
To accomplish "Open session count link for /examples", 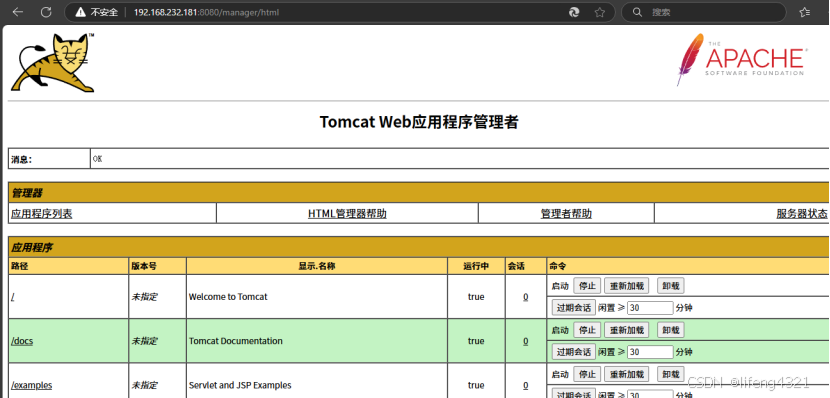I will (x=526, y=385).
